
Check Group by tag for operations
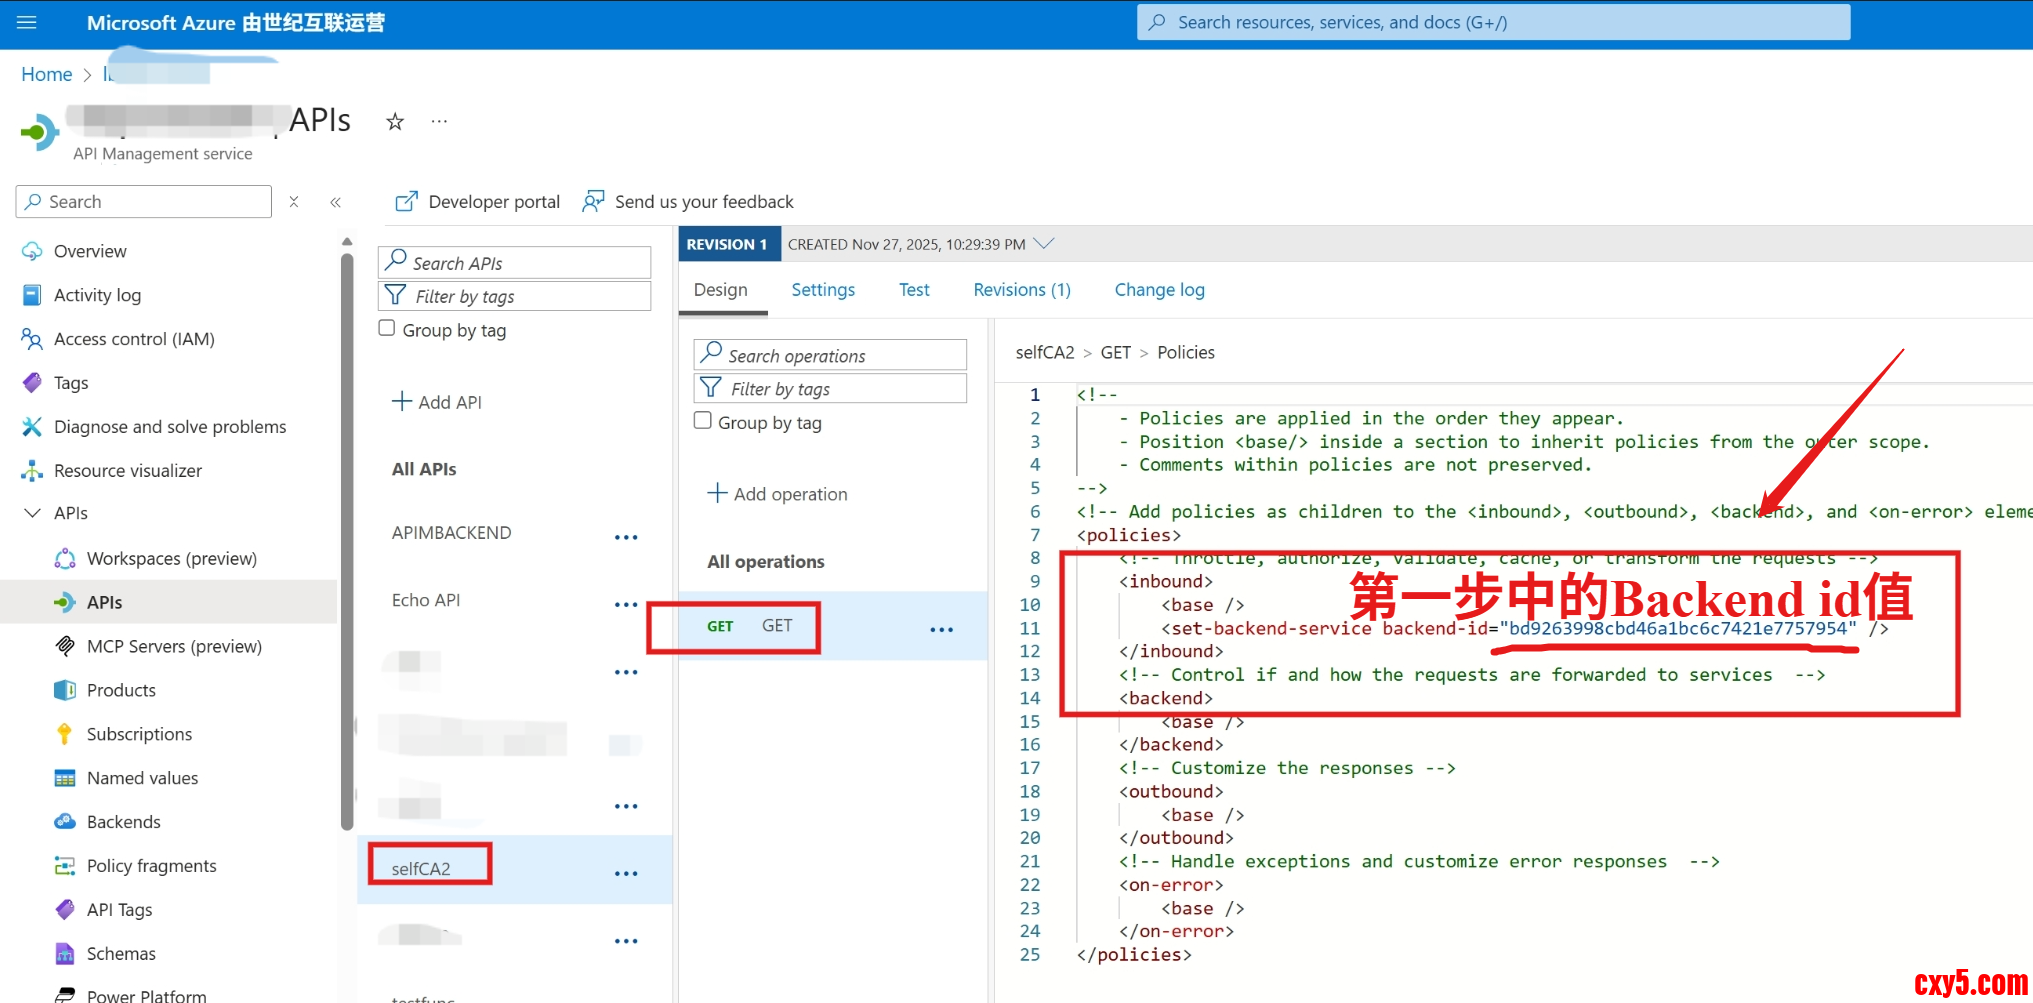coord(703,421)
